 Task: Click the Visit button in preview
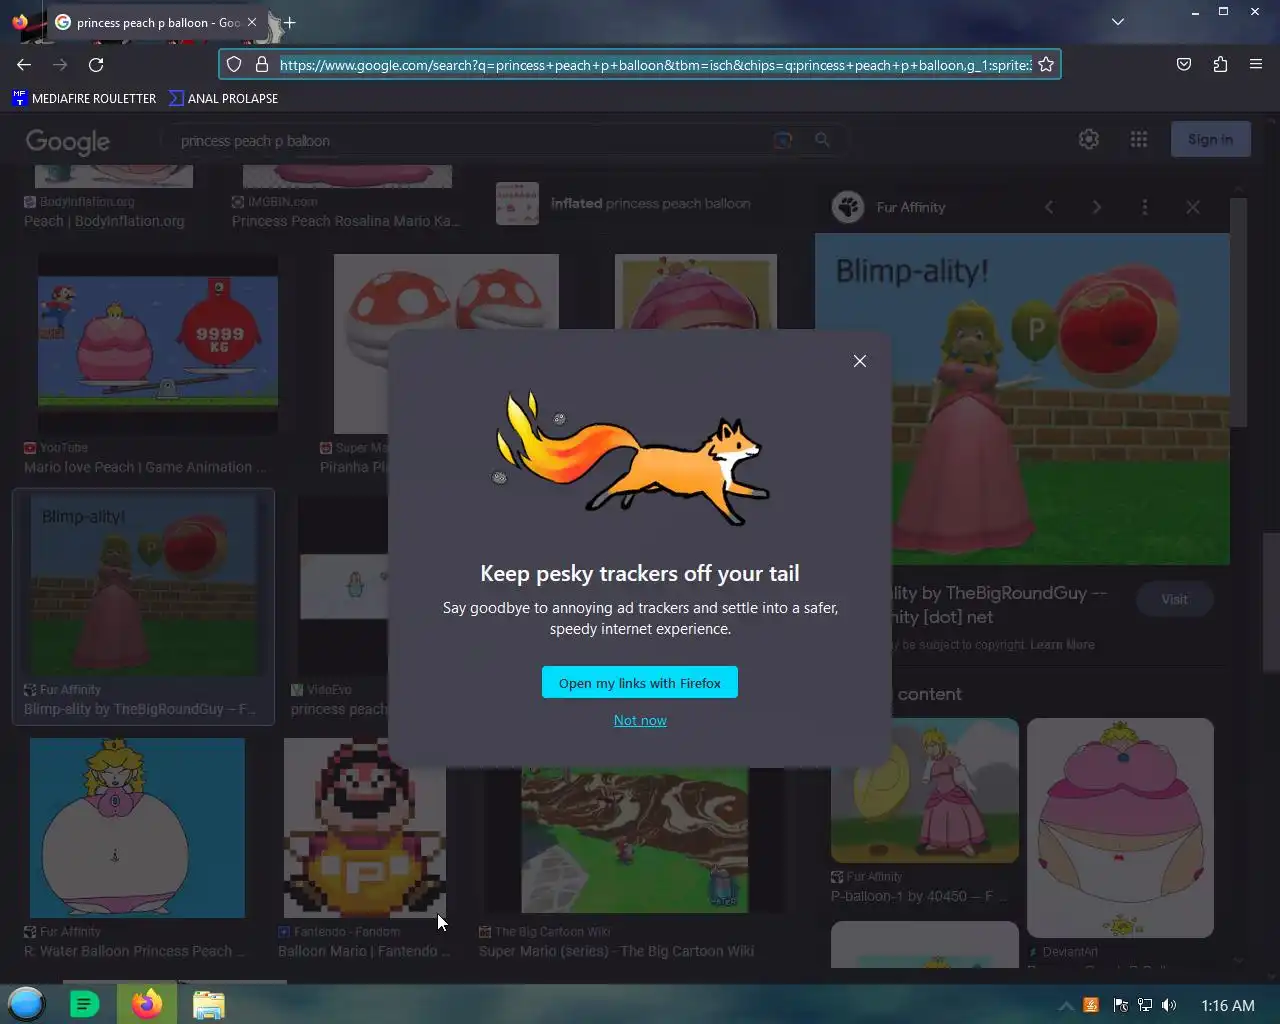[x=1174, y=599]
